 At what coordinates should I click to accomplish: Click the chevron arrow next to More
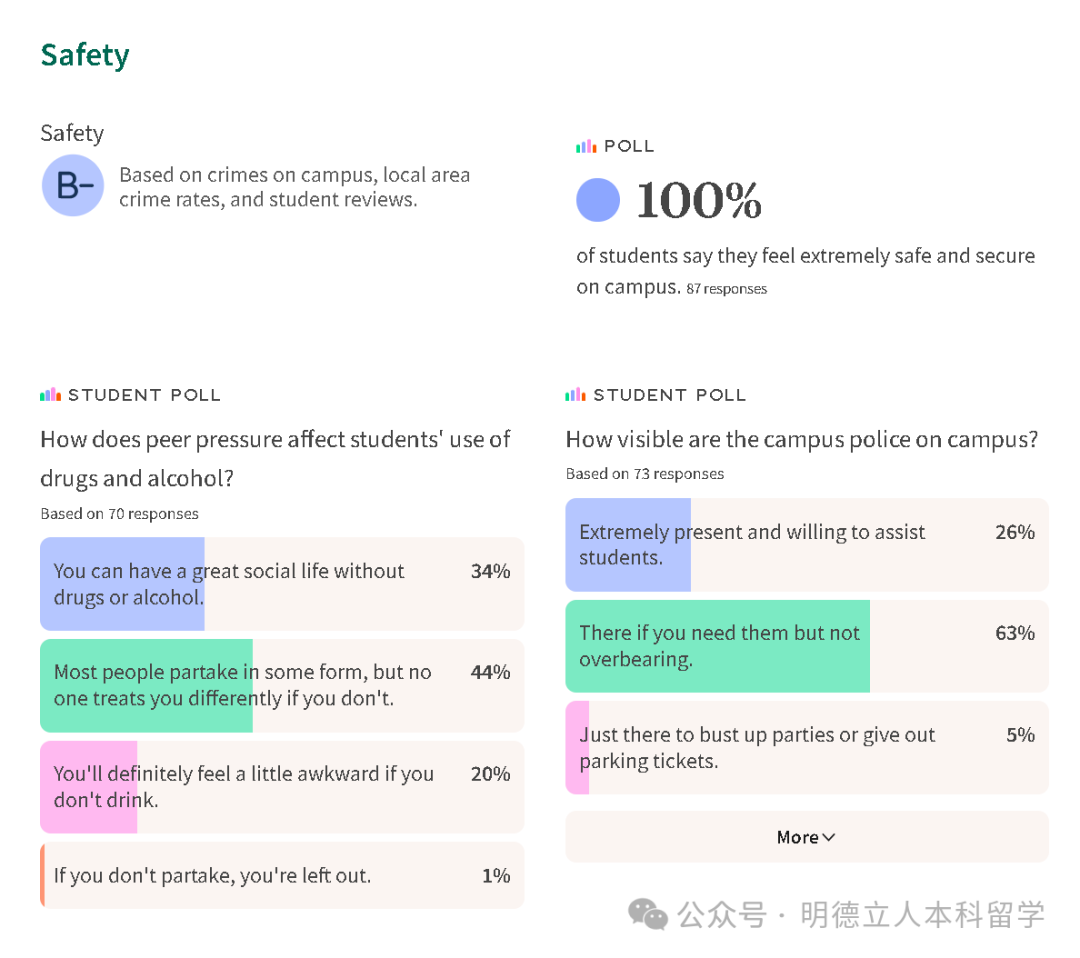pos(828,837)
